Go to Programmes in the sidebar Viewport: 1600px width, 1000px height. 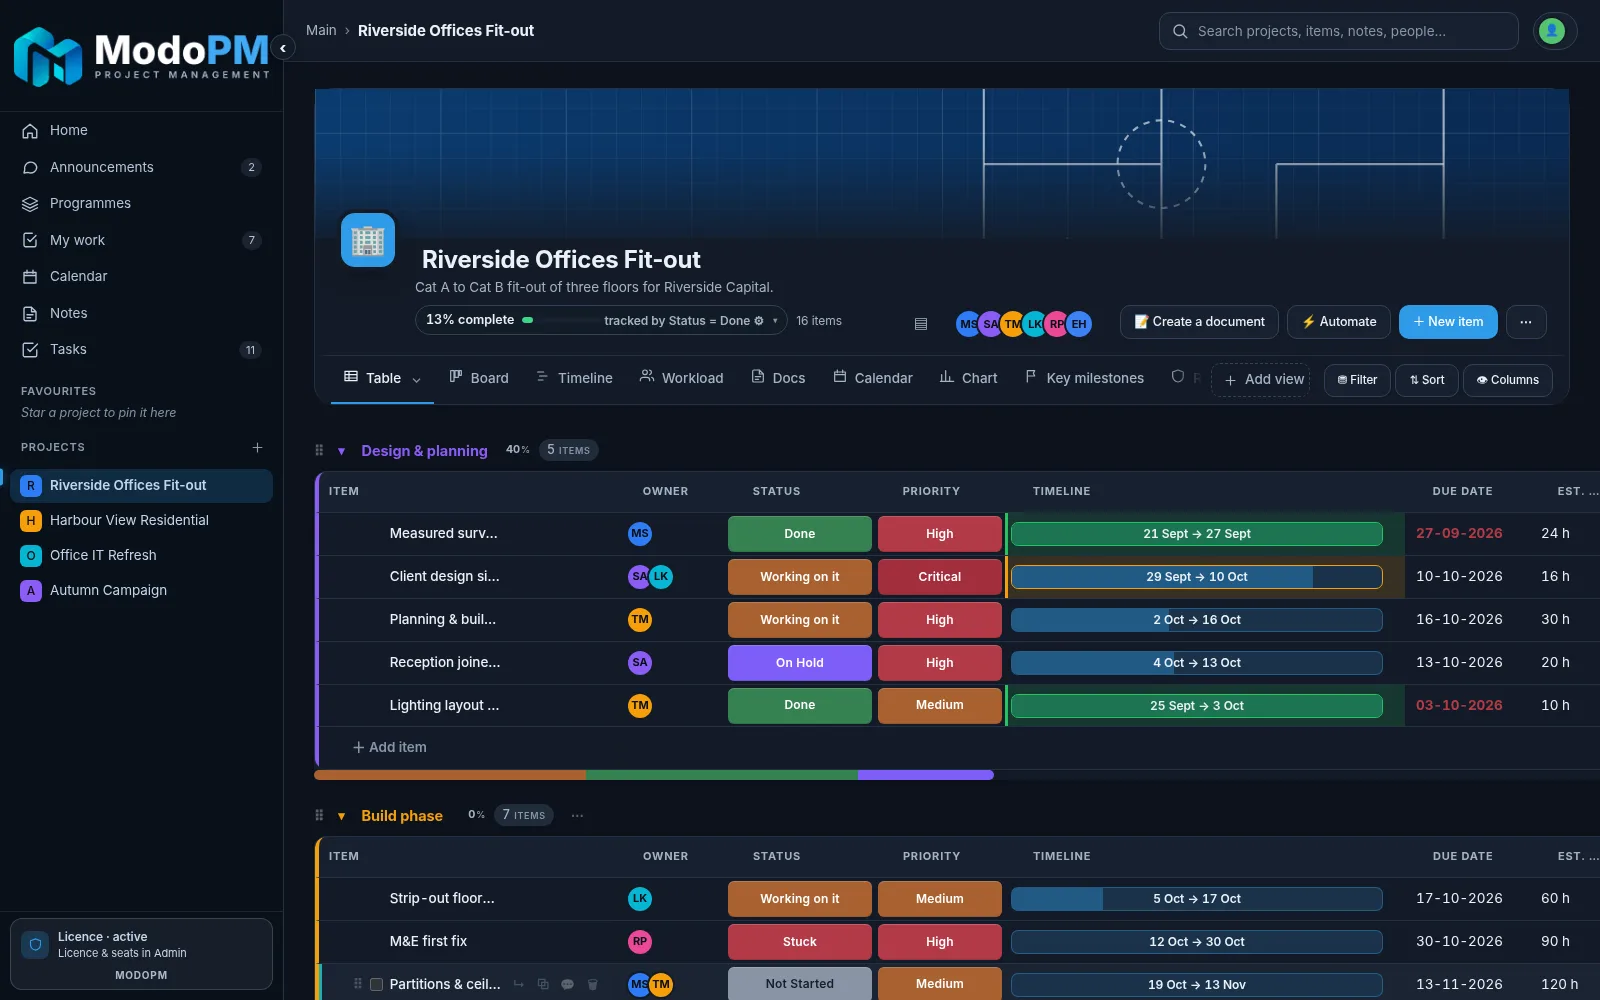click(x=141, y=203)
